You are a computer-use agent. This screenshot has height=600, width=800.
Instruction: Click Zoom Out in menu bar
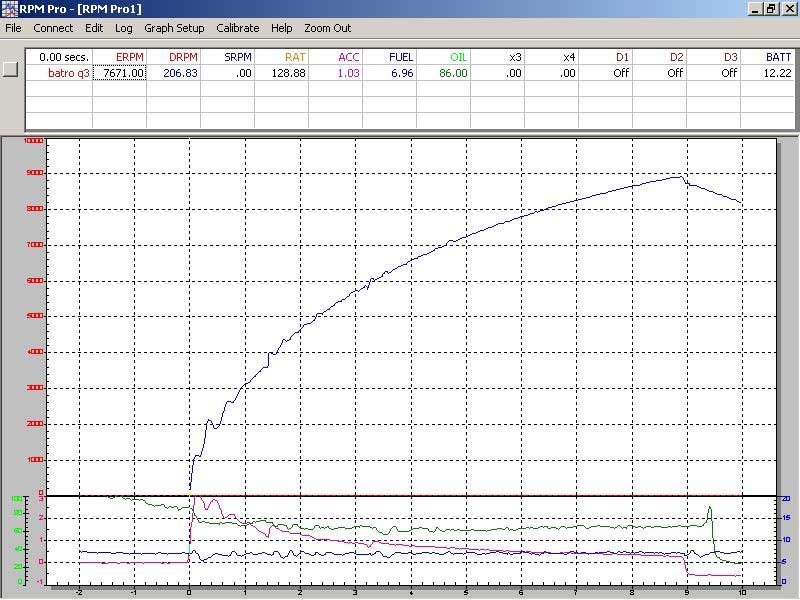(x=328, y=28)
